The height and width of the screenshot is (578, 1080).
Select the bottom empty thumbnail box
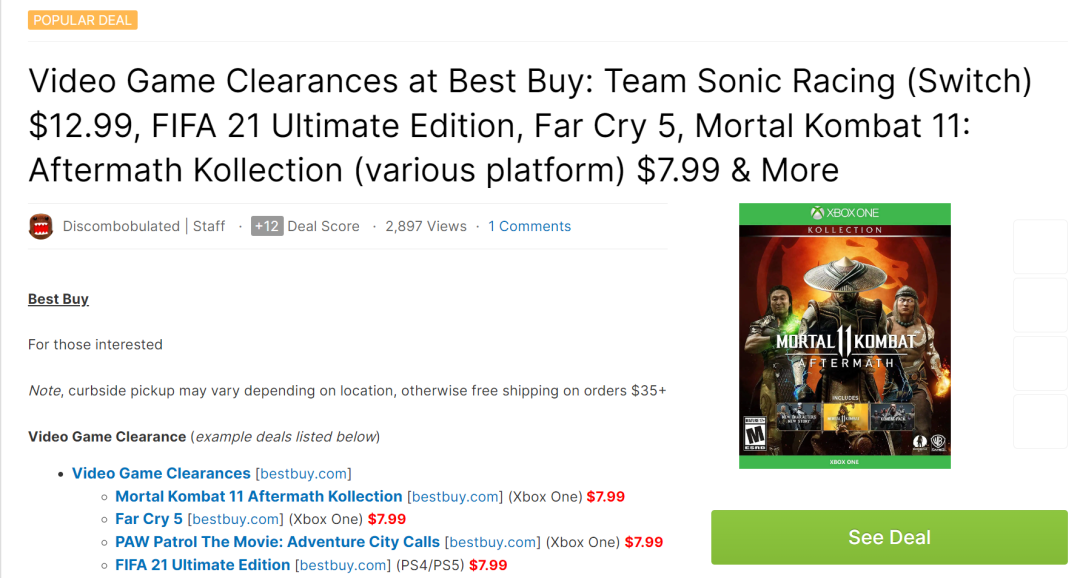point(1040,421)
